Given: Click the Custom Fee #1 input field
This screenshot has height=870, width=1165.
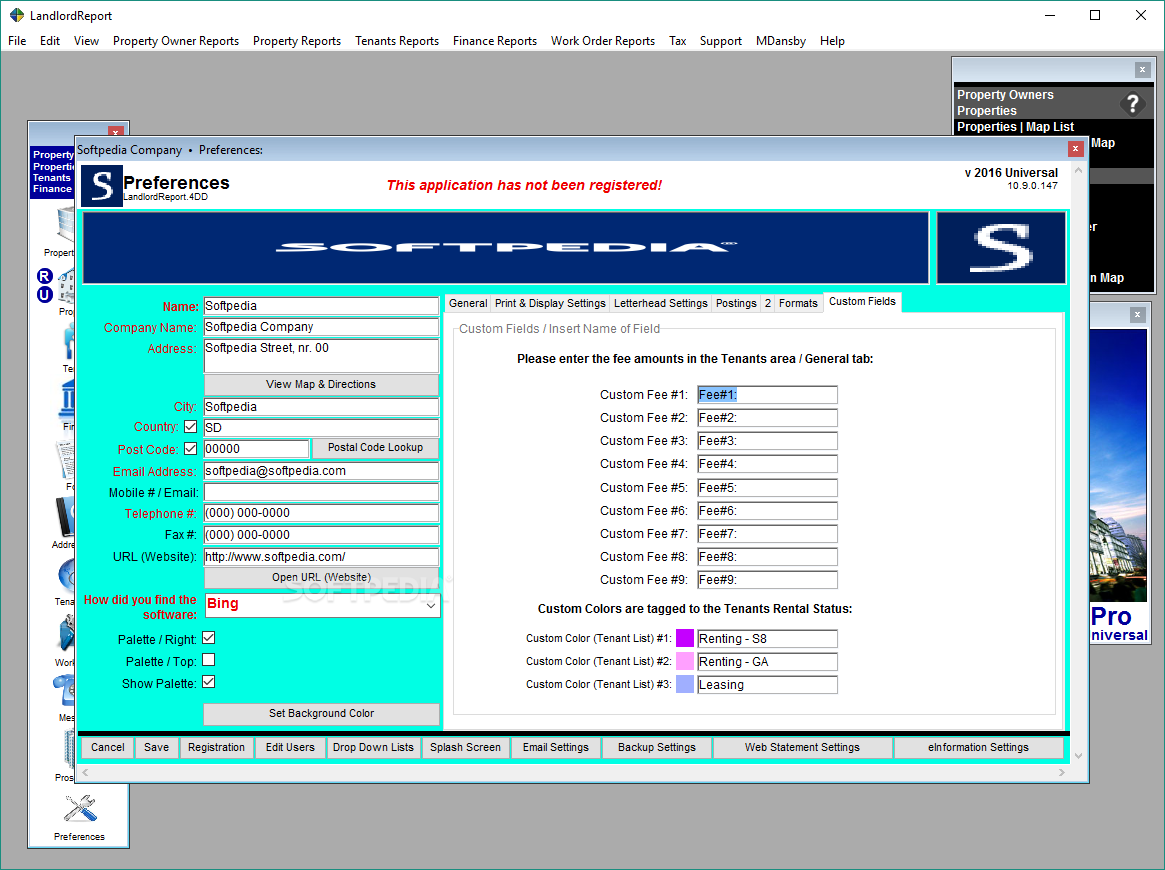Looking at the screenshot, I should (x=767, y=395).
